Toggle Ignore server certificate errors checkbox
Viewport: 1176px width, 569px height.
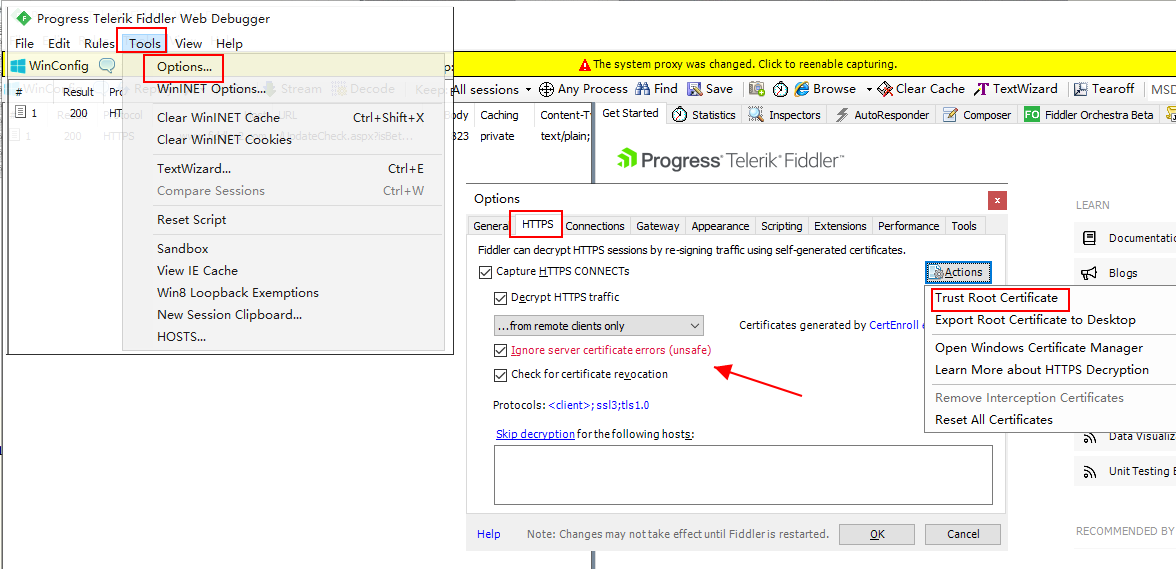pyautogui.click(x=500, y=350)
